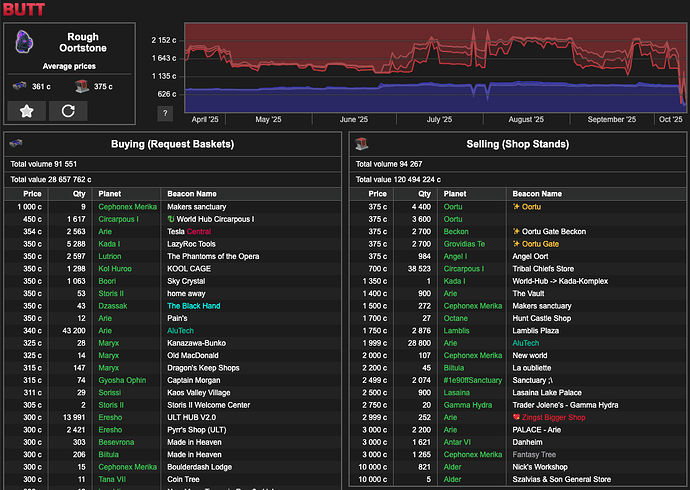Select Lamblis Plaza beacon name
The image size is (690, 490).
[x=536, y=330]
